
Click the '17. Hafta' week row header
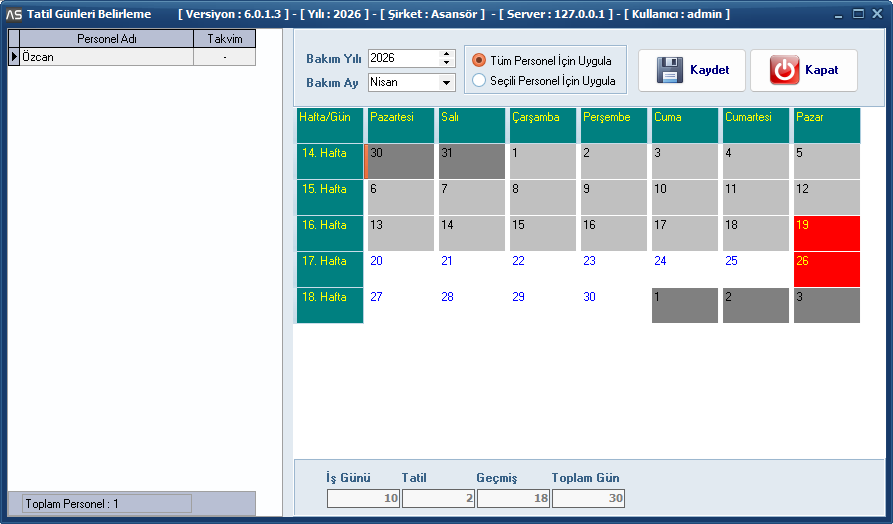pyautogui.click(x=329, y=269)
